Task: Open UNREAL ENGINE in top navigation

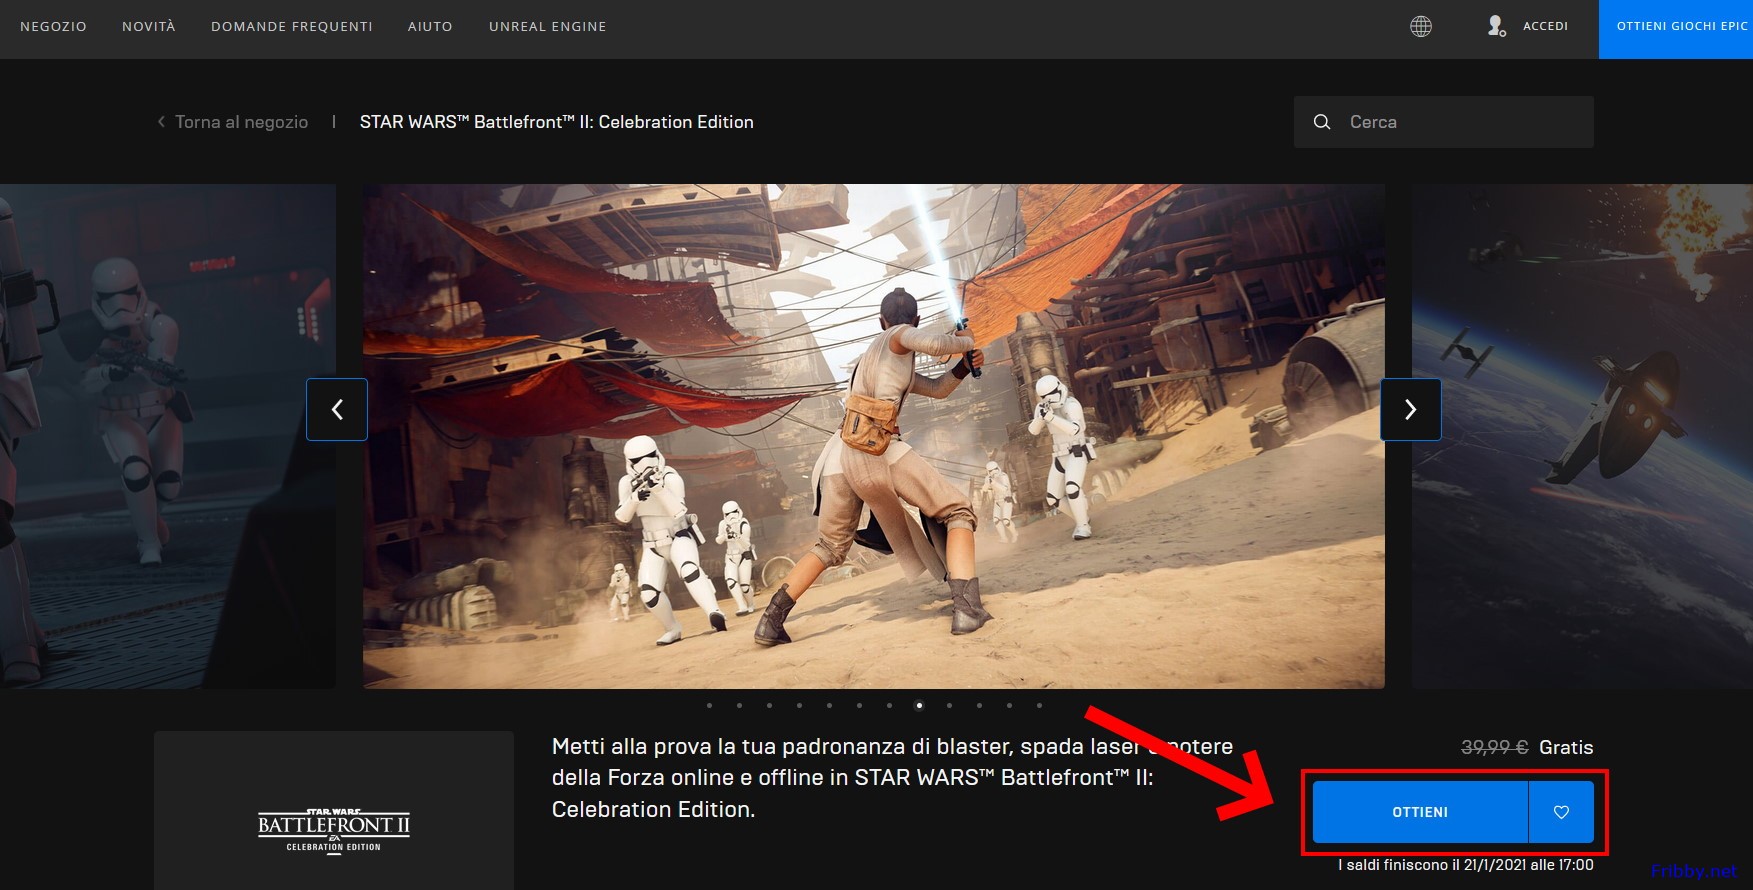Action: (x=548, y=26)
